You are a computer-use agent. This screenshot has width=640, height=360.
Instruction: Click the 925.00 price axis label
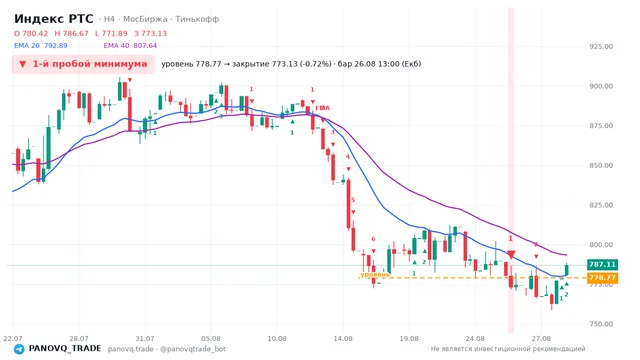point(601,47)
